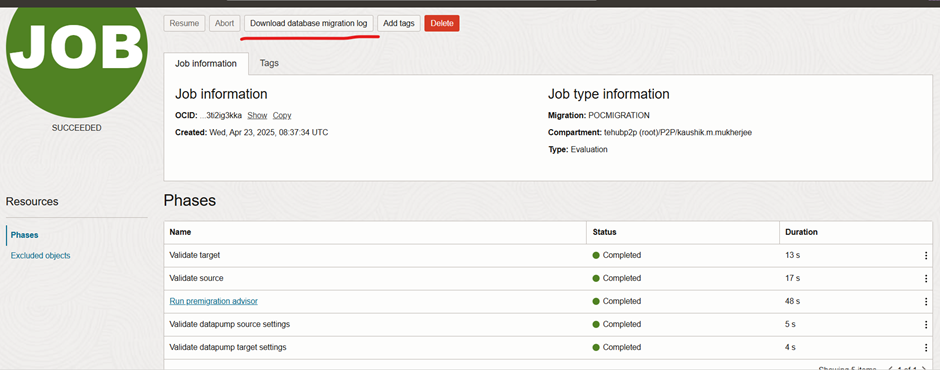The height and width of the screenshot is (370, 940).
Task: Select Phases in the Resources sidebar
Action: coord(25,235)
